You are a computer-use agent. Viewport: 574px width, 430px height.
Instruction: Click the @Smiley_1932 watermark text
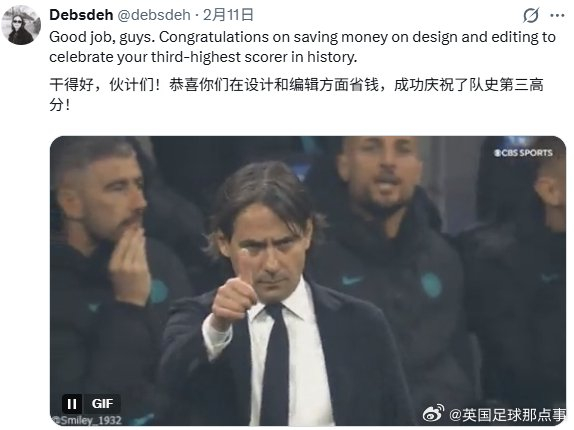pos(87,420)
